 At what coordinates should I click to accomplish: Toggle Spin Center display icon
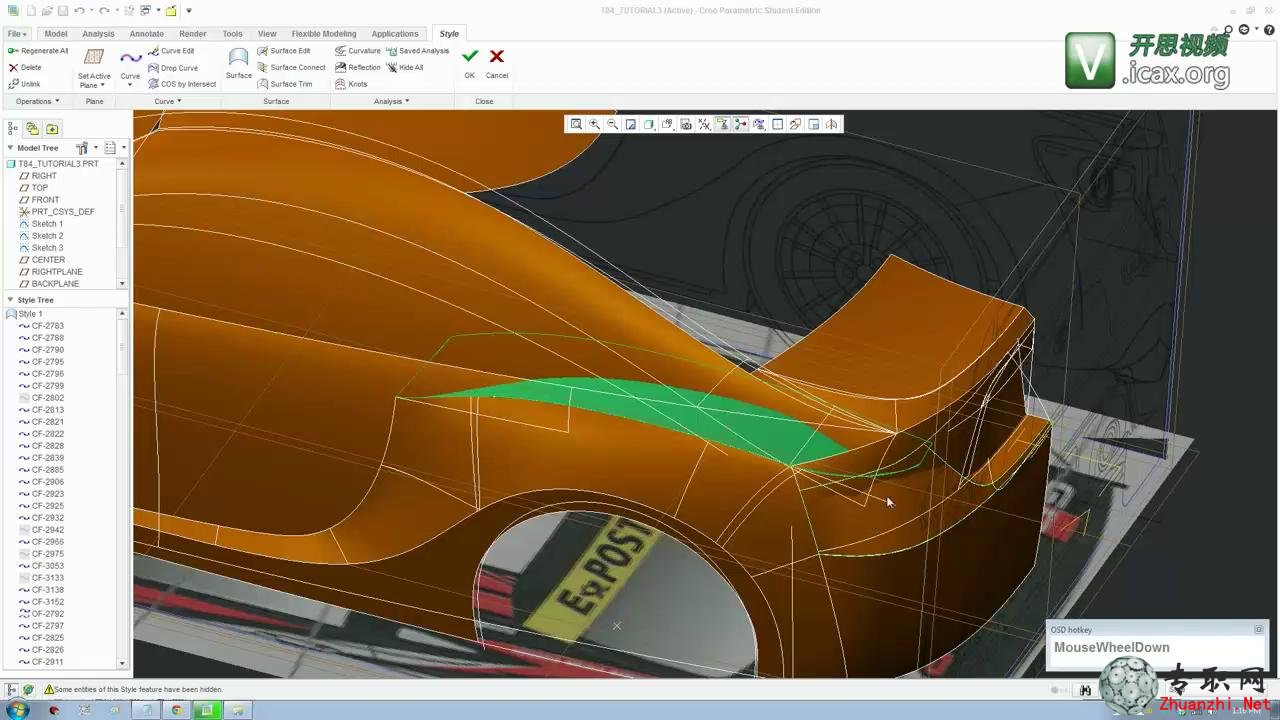coord(741,124)
